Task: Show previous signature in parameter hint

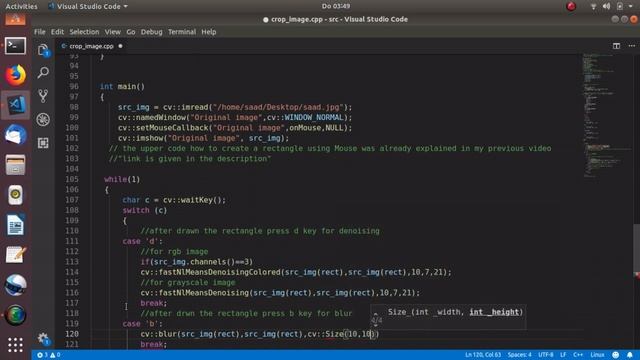Action: coord(376,314)
